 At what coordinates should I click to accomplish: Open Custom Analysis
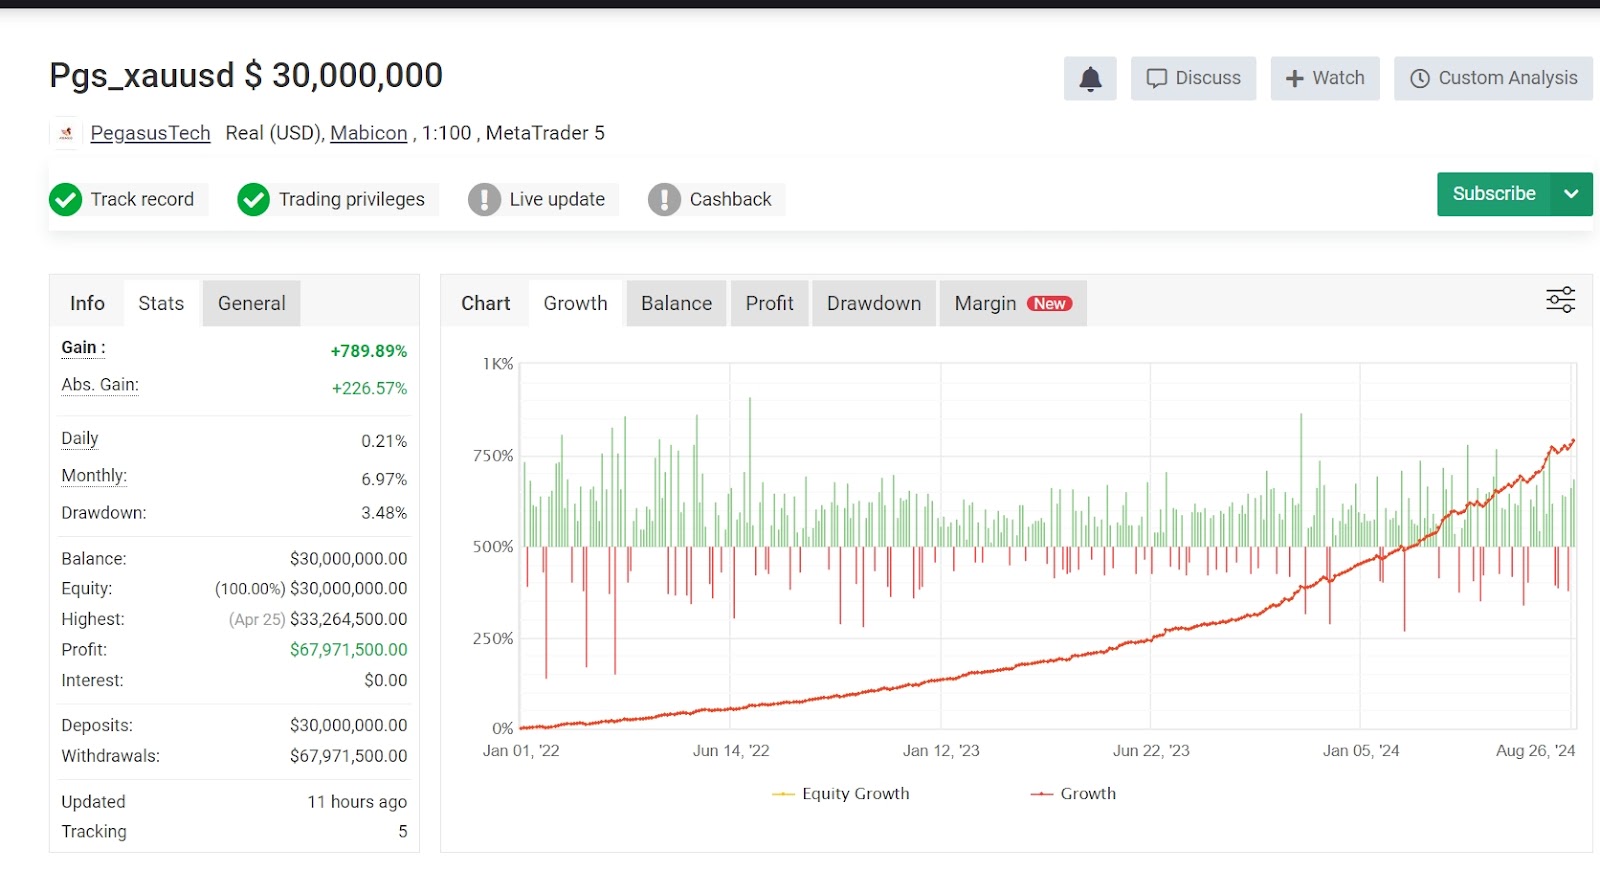point(1493,78)
